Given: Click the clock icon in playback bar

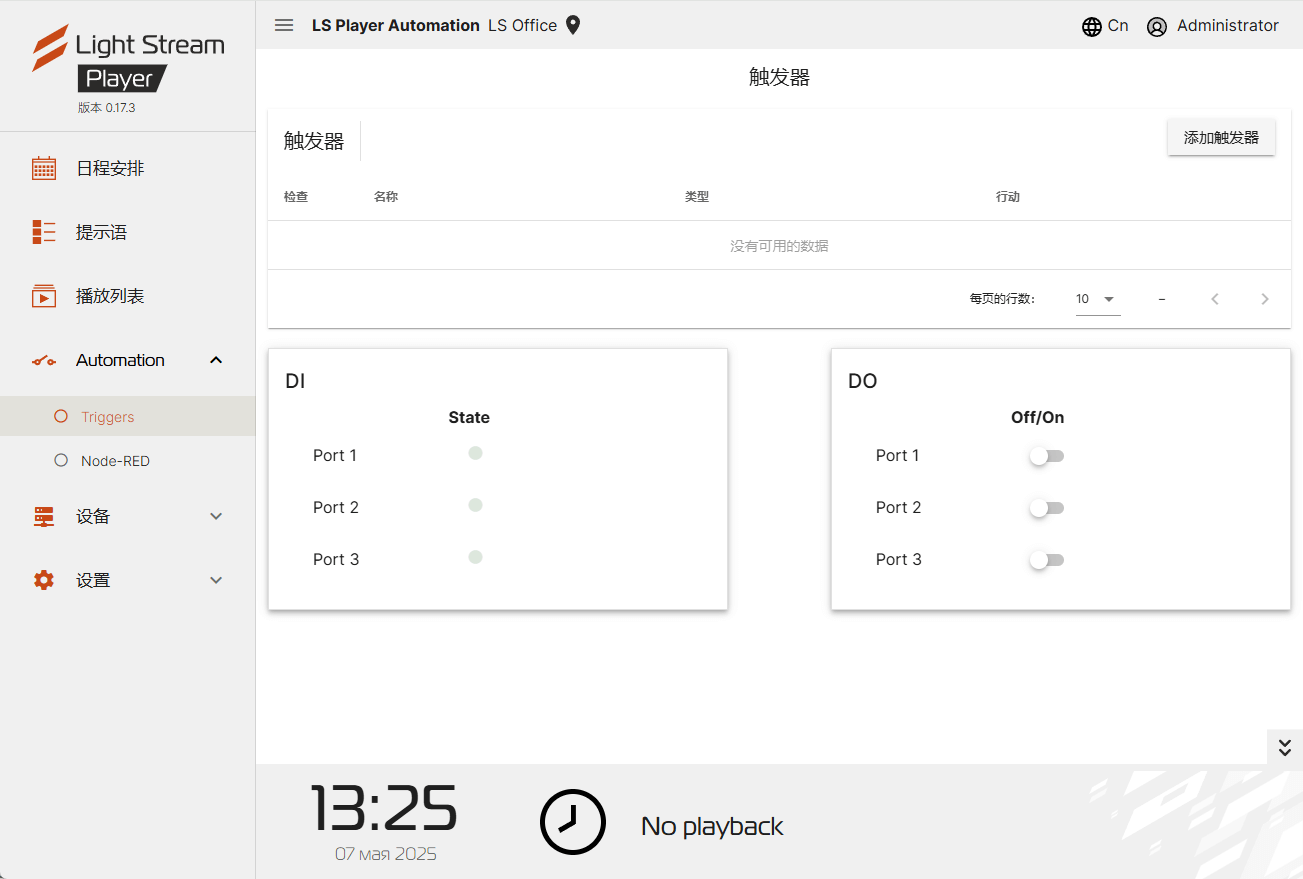Looking at the screenshot, I should coord(573,822).
